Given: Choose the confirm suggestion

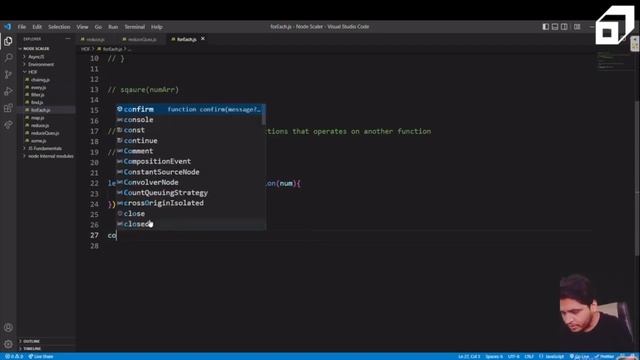Looking at the screenshot, I should click(x=189, y=109).
